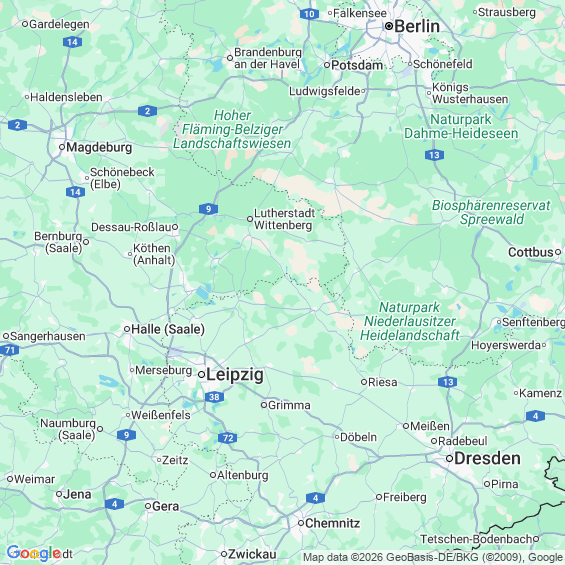The image size is (565, 565).
Task: Click the A14 shield below Gardelegen
Action: coord(72,42)
